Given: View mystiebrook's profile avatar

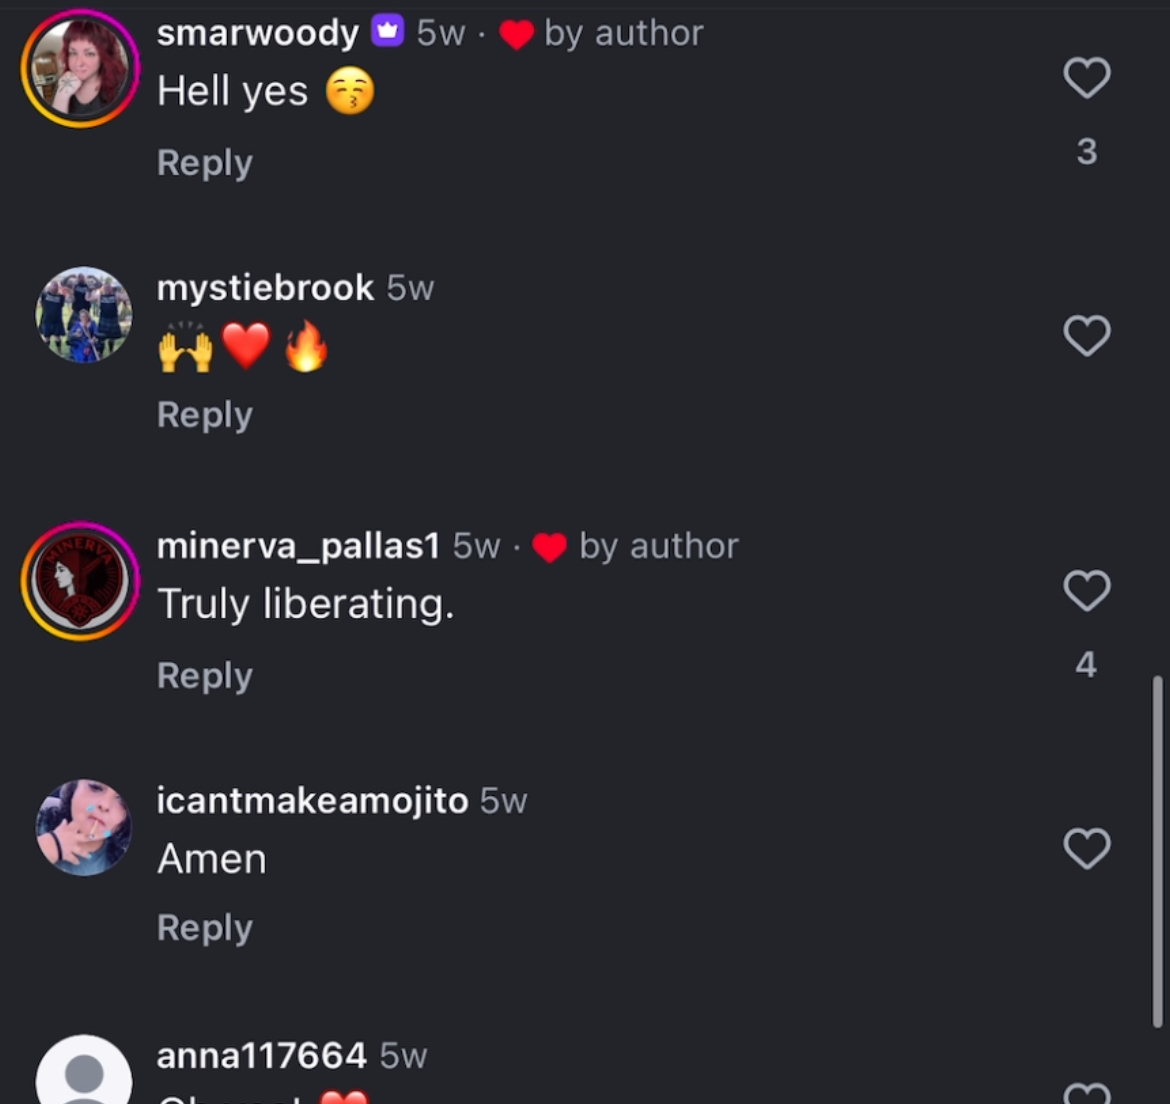Looking at the screenshot, I should coord(84,315).
